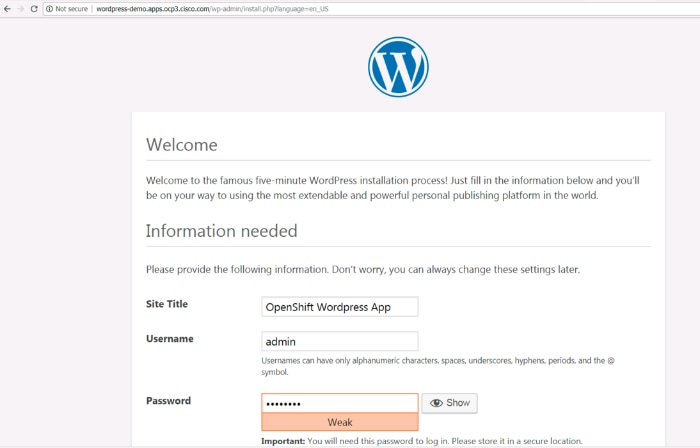
Task: Edit the Username field
Action: pos(340,341)
